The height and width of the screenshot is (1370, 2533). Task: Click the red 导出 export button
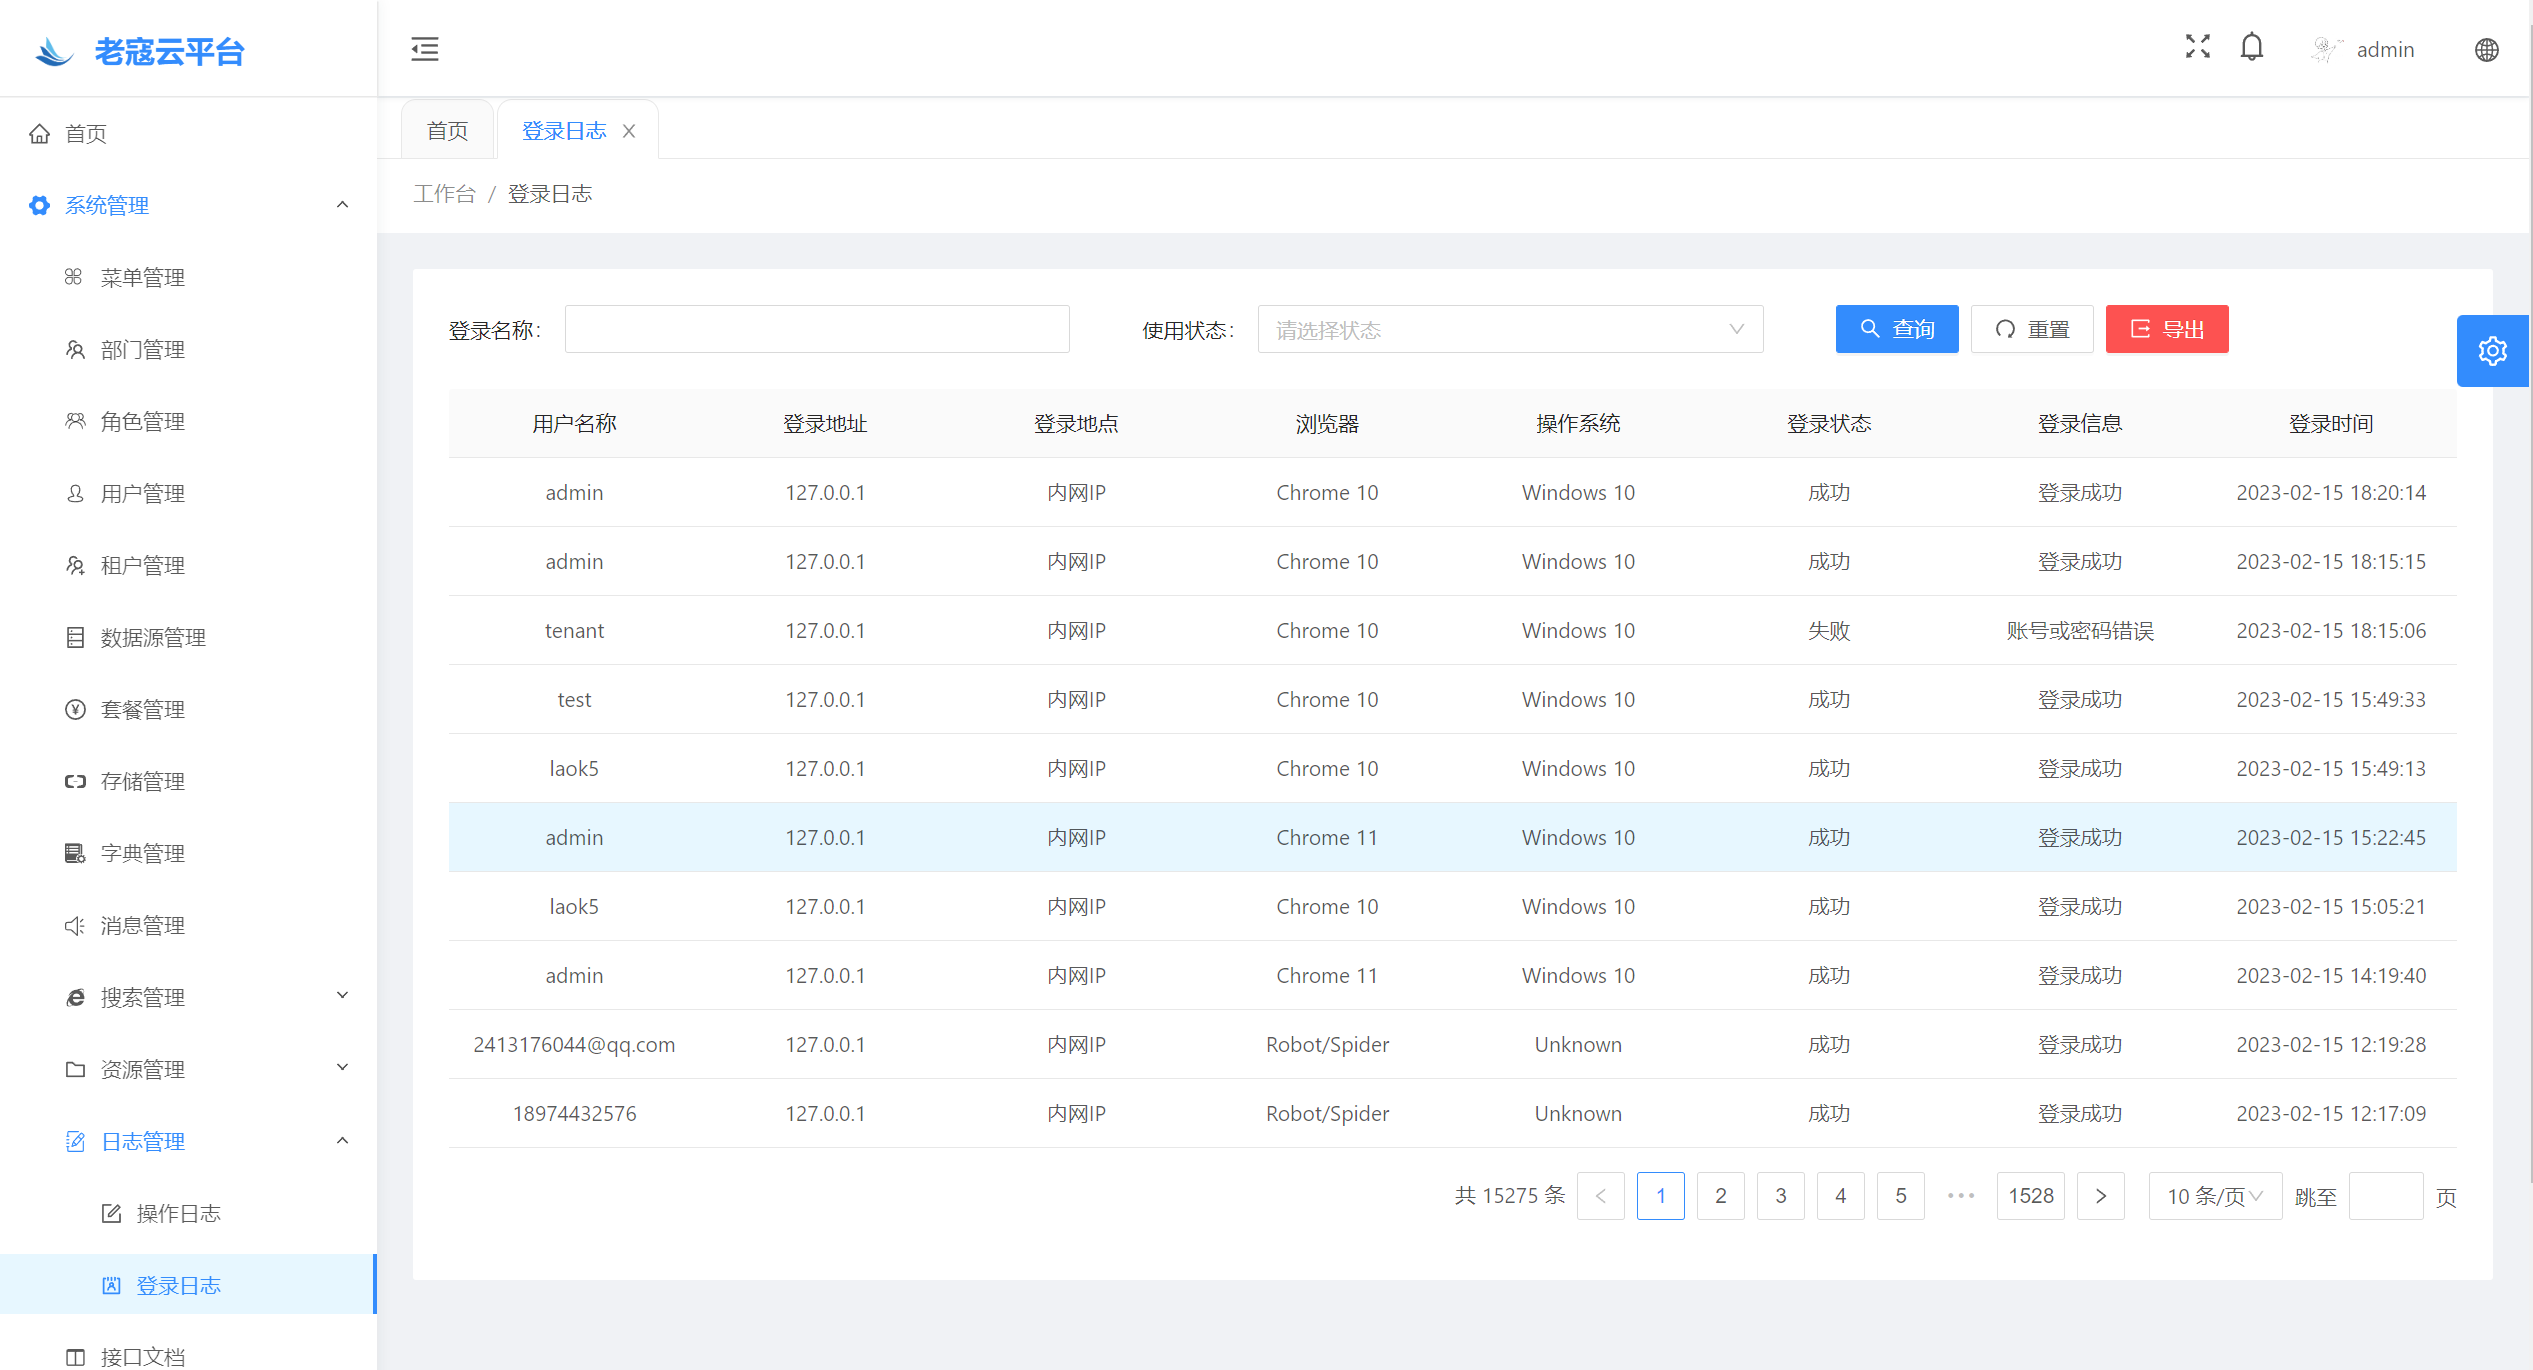click(2166, 329)
